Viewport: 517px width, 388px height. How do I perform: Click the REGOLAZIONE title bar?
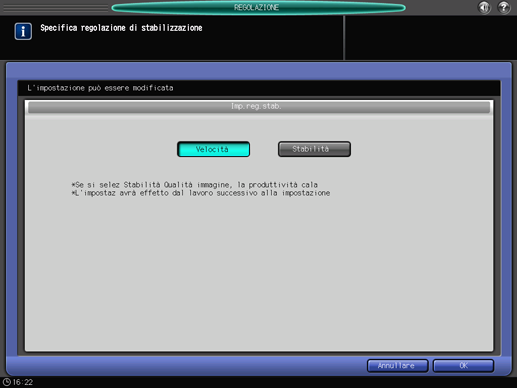tap(258, 8)
